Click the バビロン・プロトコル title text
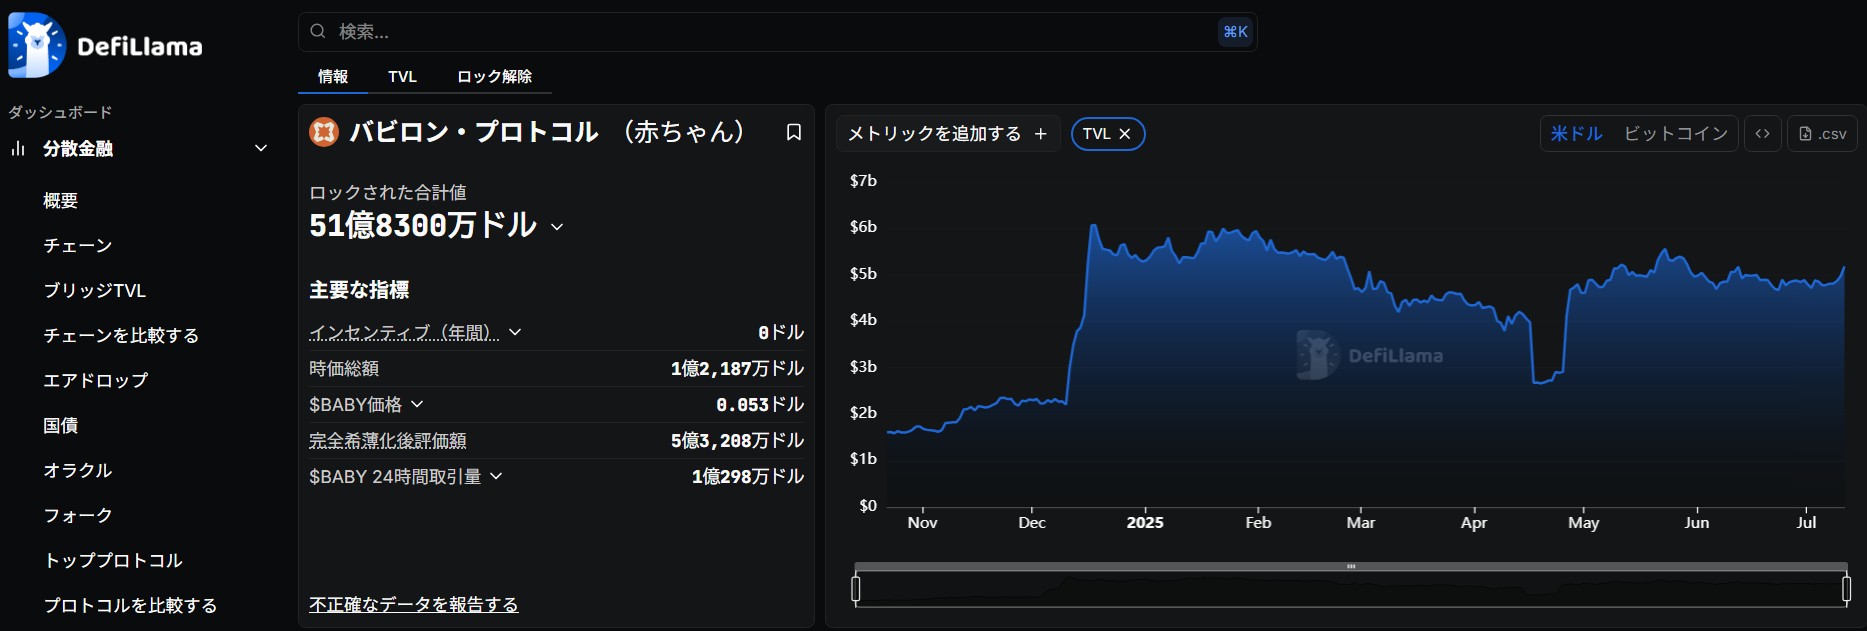Image resolution: width=1867 pixels, height=631 pixels. (x=473, y=132)
